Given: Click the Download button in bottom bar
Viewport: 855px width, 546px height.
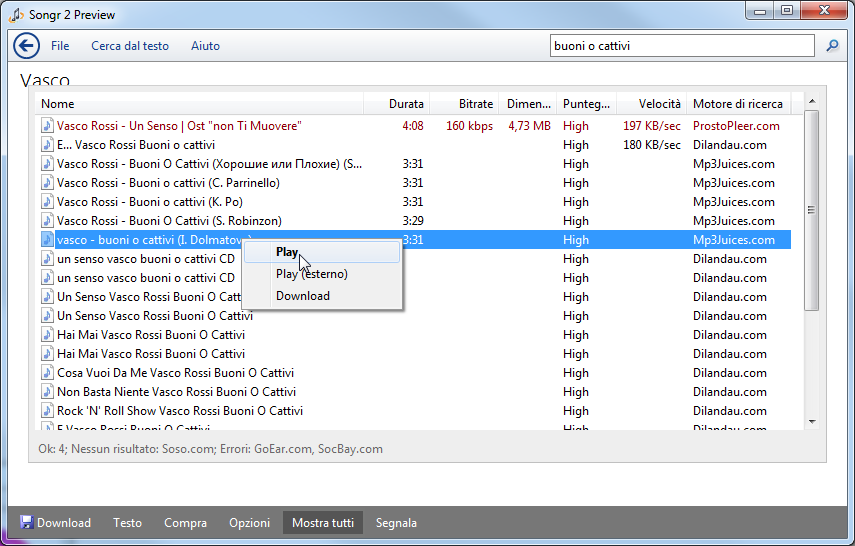Looking at the screenshot, I should pos(56,523).
